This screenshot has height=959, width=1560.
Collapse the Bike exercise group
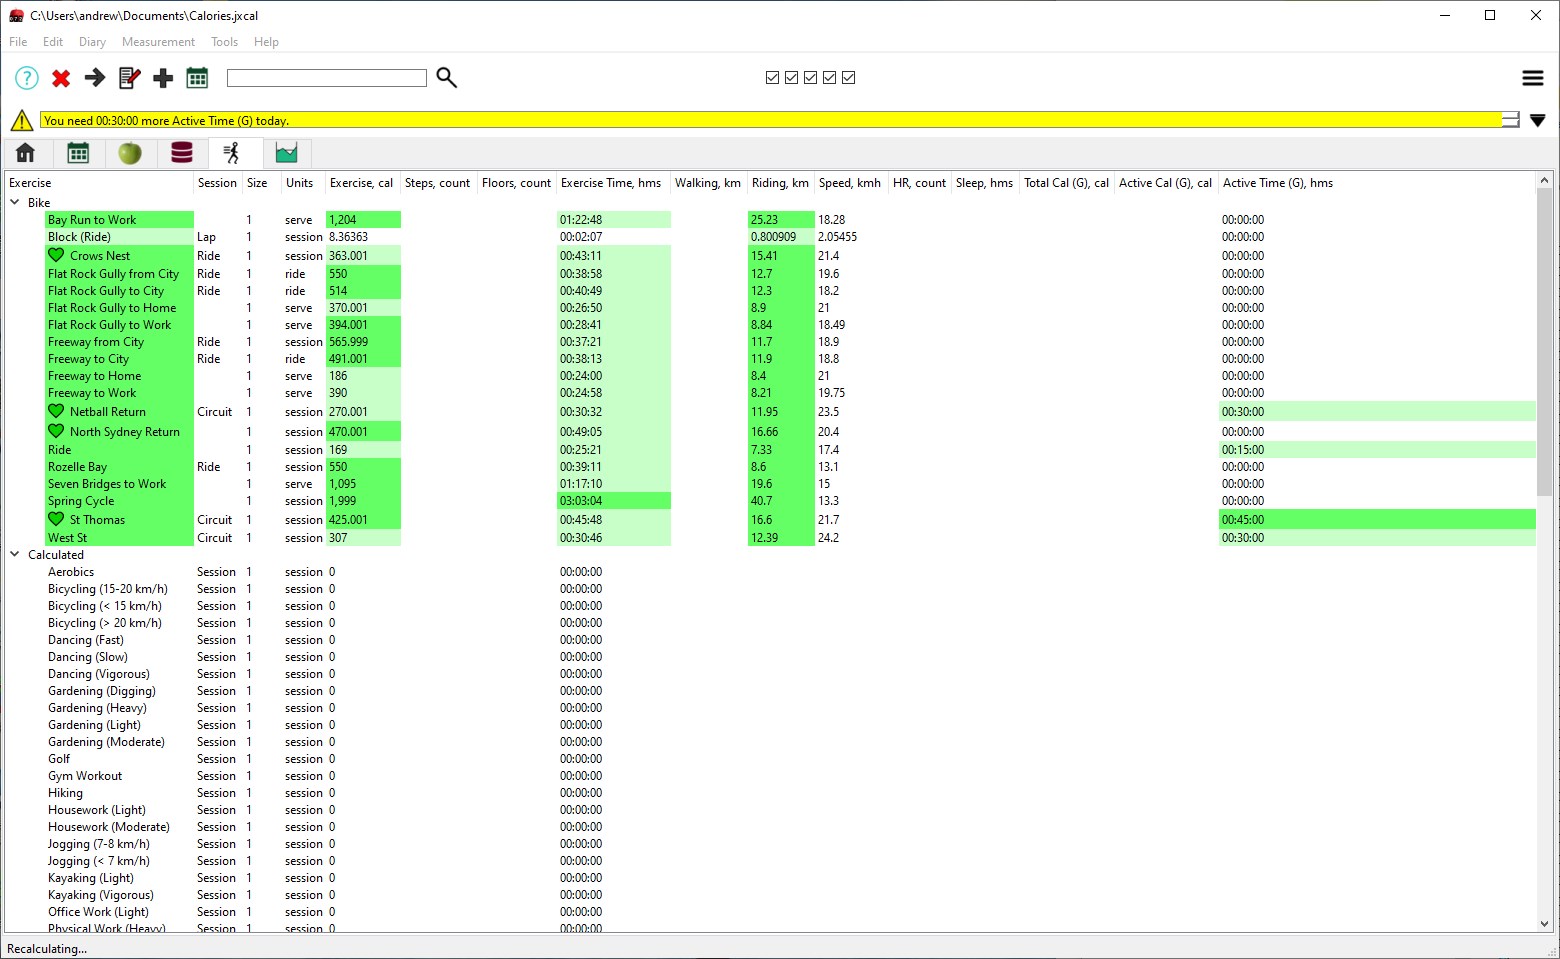pyautogui.click(x=15, y=202)
